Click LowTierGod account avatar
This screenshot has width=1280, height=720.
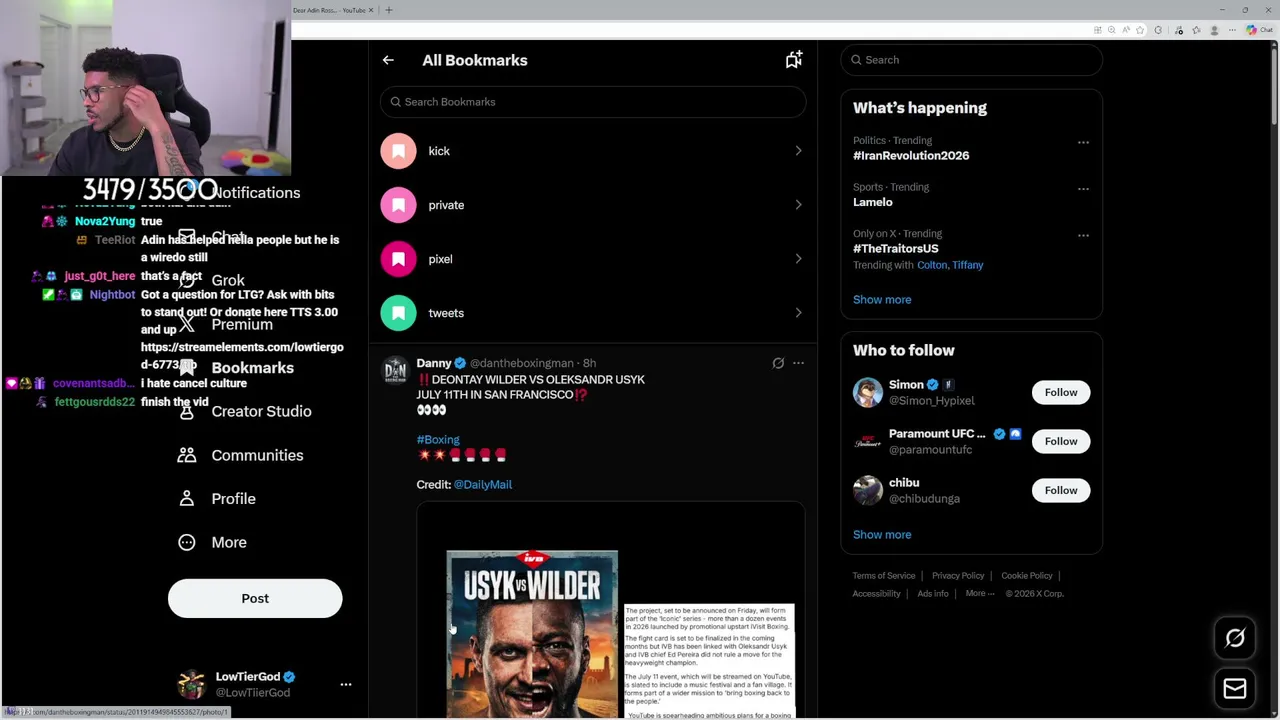191,684
